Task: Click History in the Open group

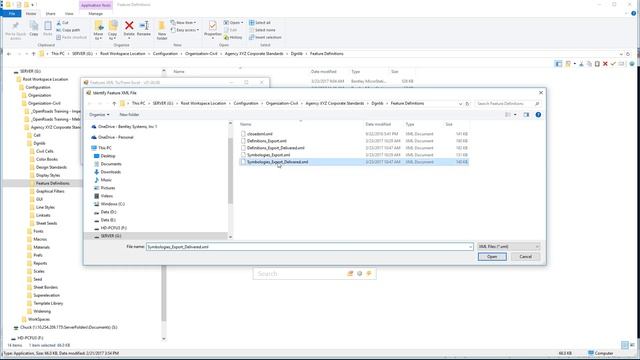Action: click(233, 38)
